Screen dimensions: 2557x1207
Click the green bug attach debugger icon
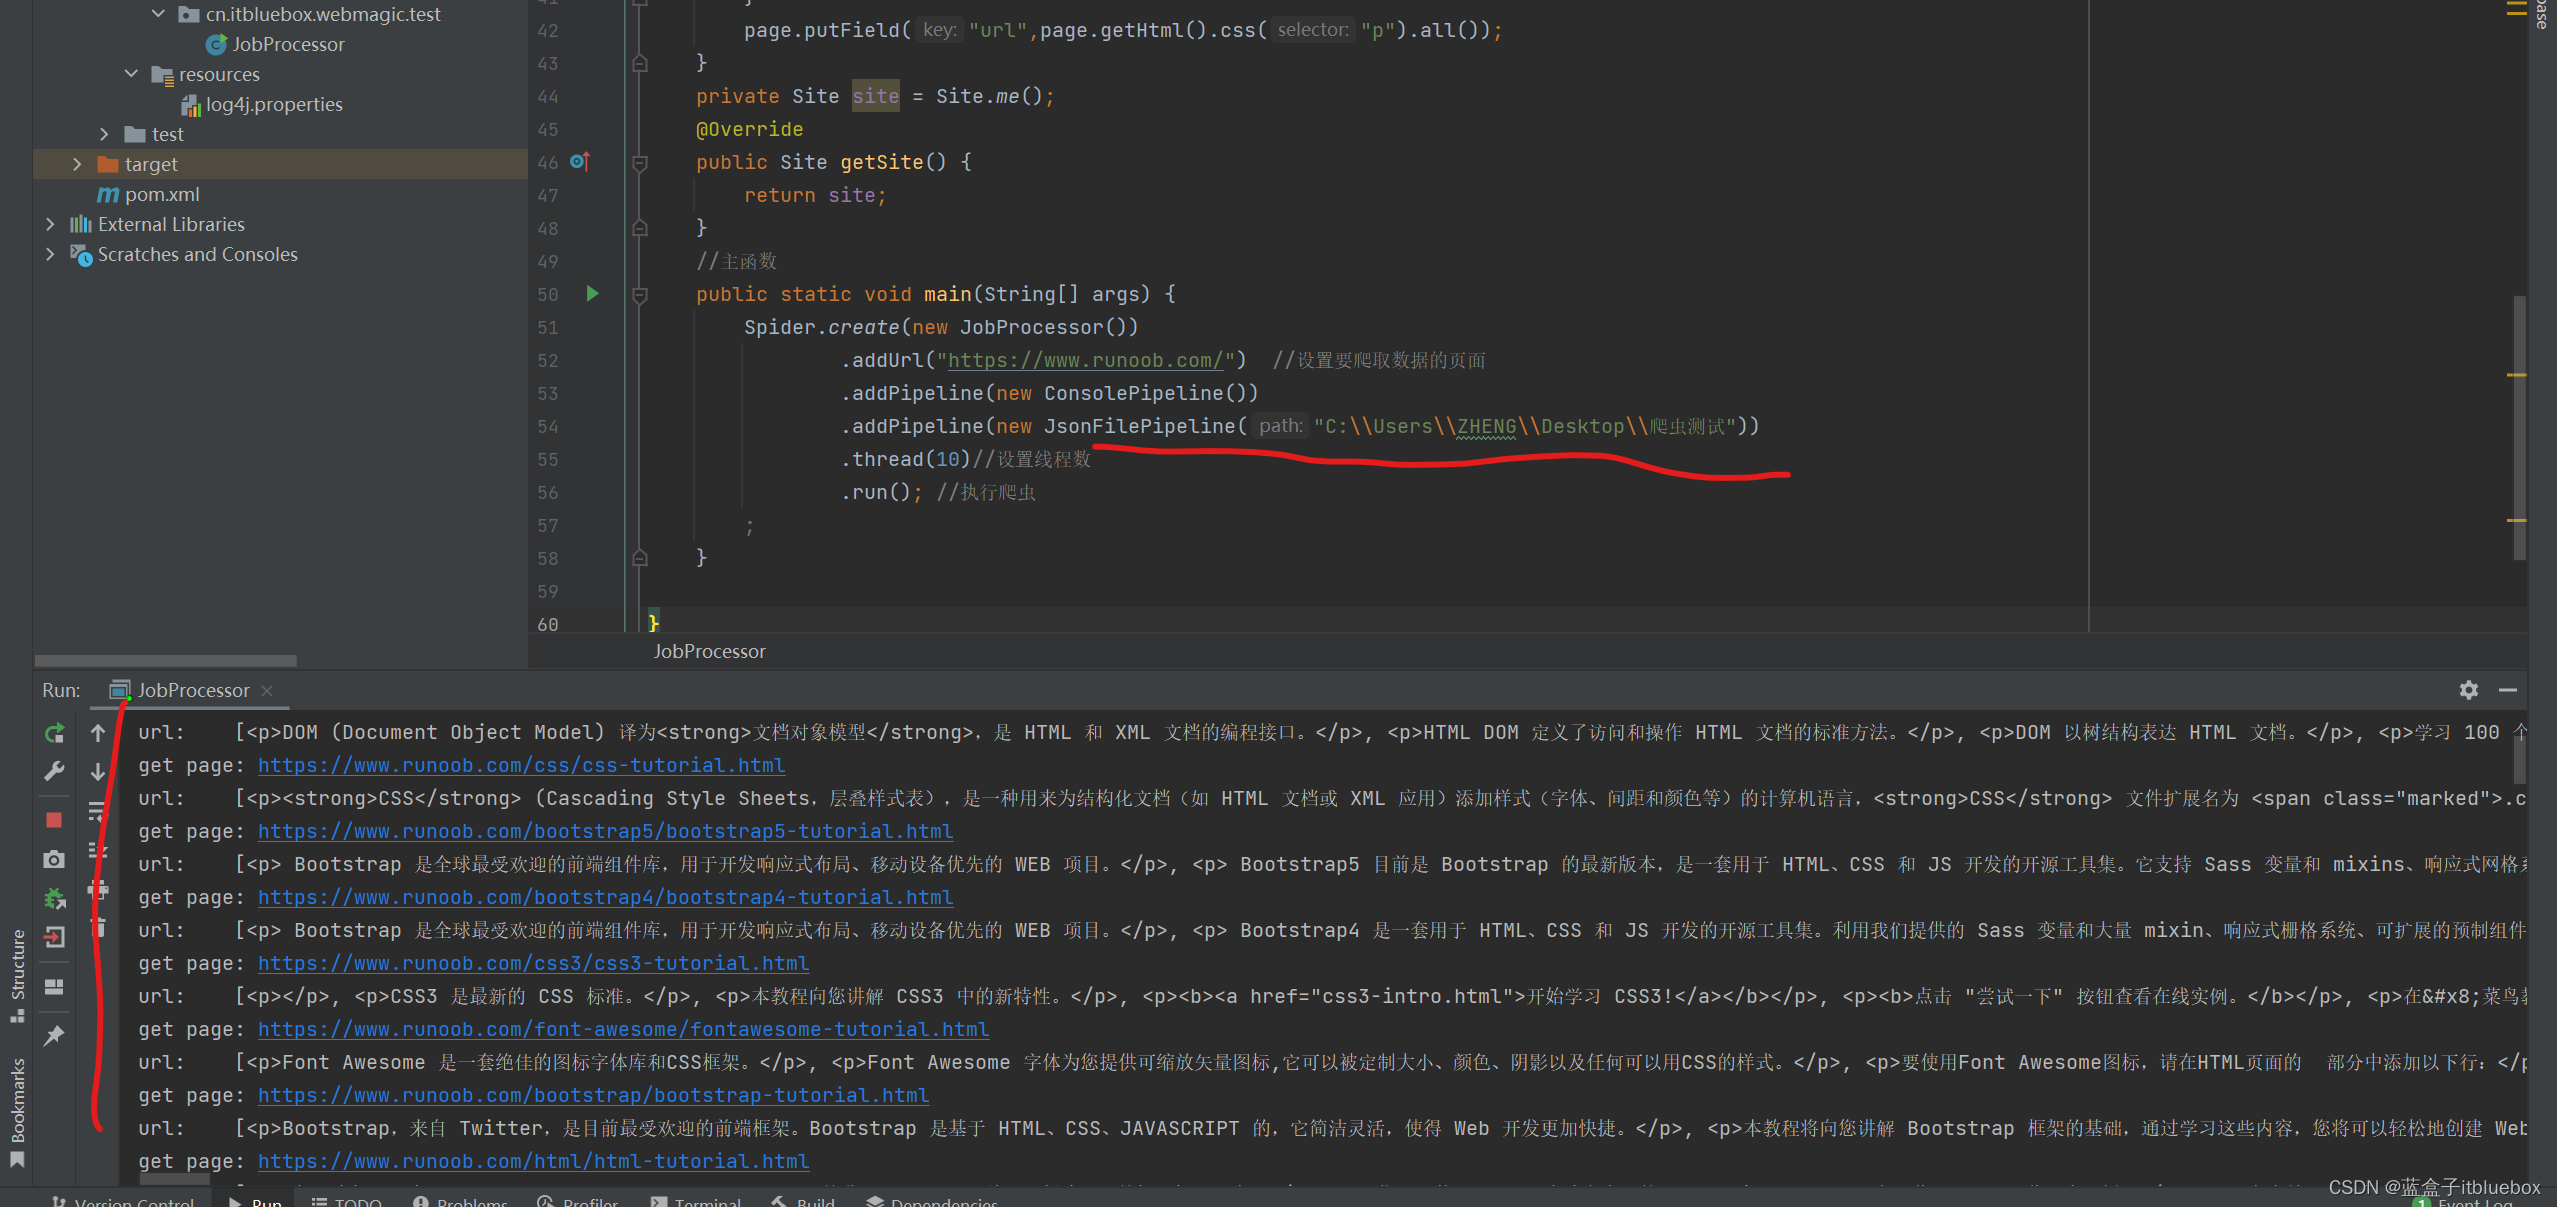point(54,899)
